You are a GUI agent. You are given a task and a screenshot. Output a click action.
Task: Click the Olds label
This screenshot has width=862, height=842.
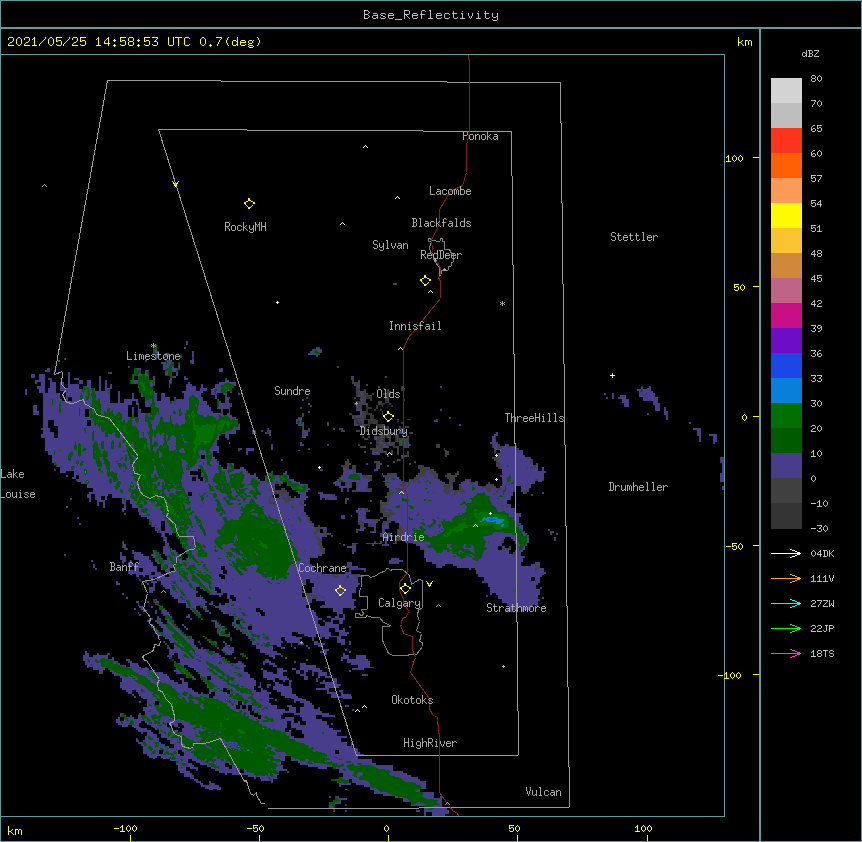point(388,394)
